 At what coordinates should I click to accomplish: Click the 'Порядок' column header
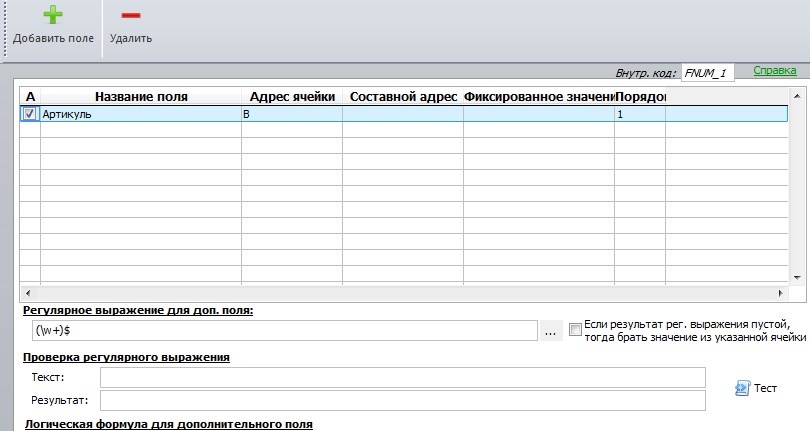(640, 97)
